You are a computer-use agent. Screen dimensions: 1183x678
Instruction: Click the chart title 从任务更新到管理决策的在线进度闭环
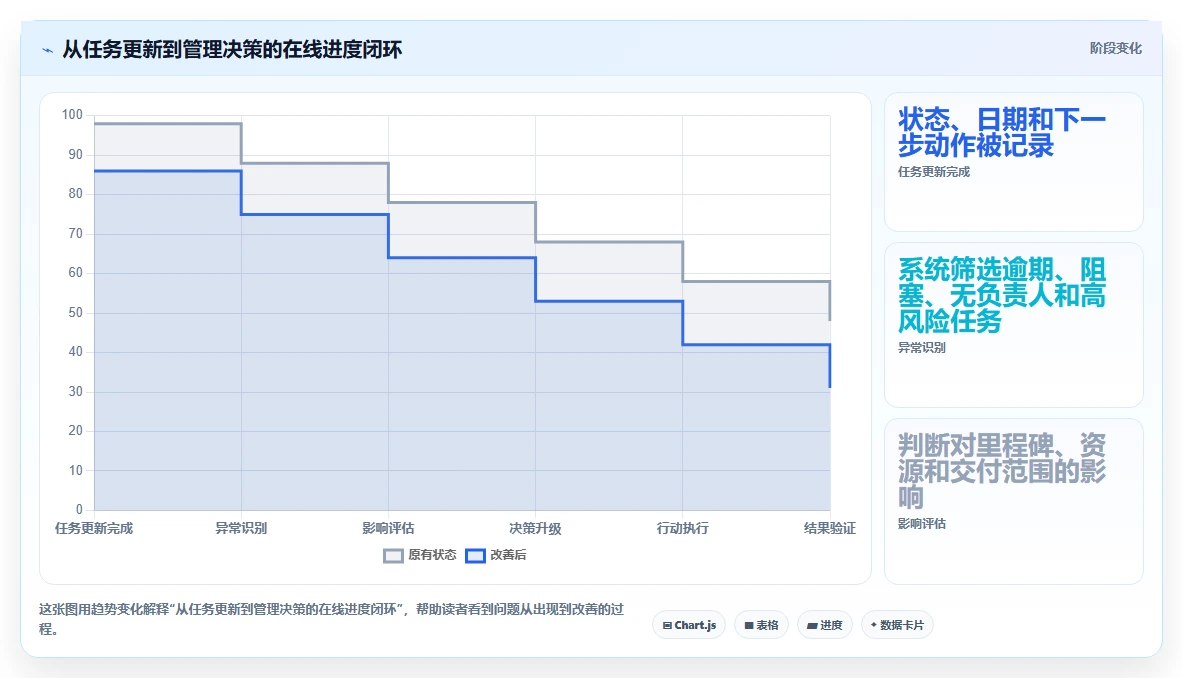[x=232, y=50]
